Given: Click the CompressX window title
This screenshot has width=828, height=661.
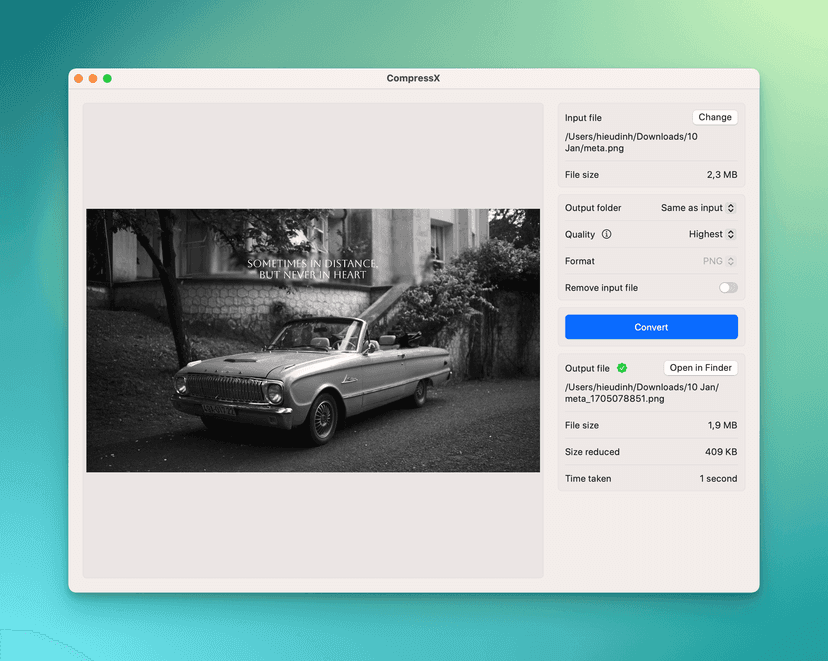Looking at the screenshot, I should click(x=413, y=77).
